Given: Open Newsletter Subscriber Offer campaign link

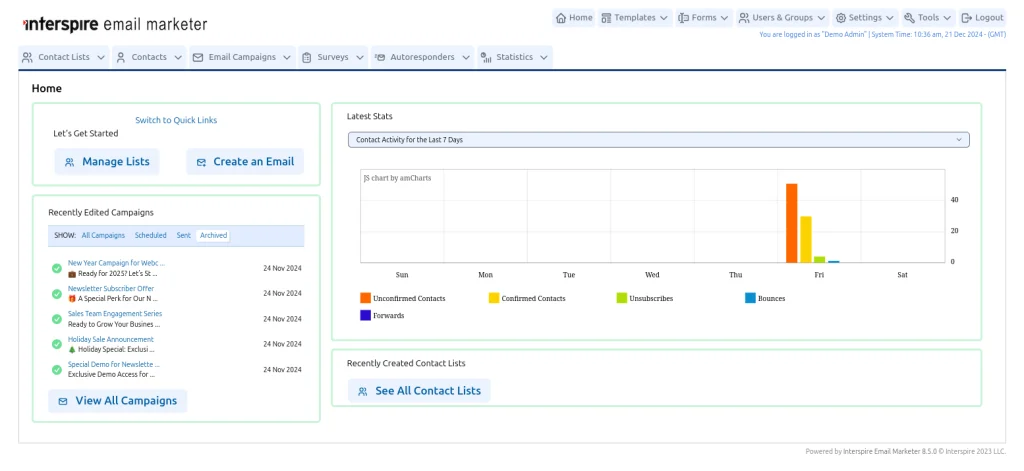Looking at the screenshot, I should [x=111, y=288].
